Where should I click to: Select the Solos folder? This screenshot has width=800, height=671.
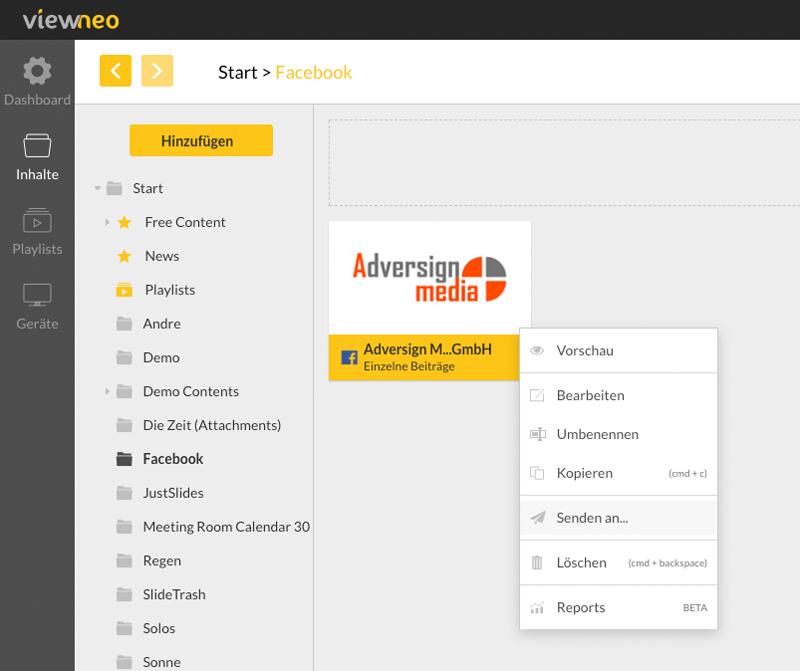coord(159,628)
